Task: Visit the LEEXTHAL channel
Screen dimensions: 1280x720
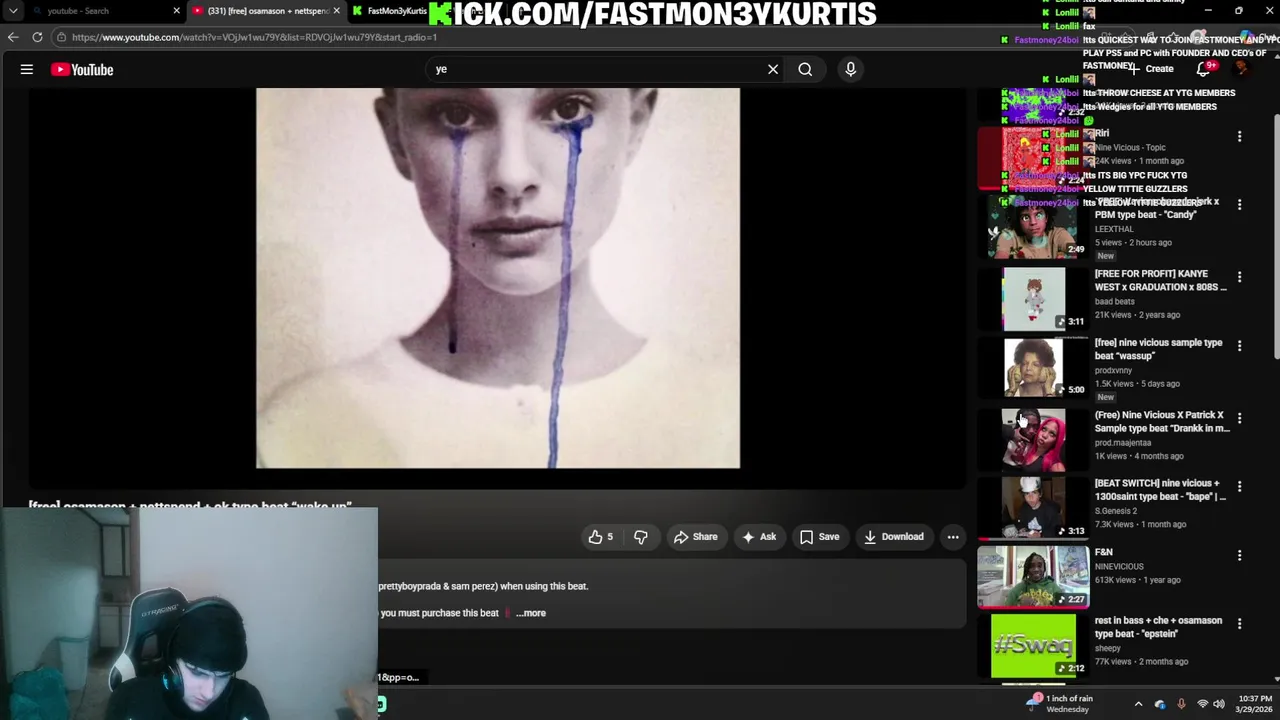Action: 1114,229
